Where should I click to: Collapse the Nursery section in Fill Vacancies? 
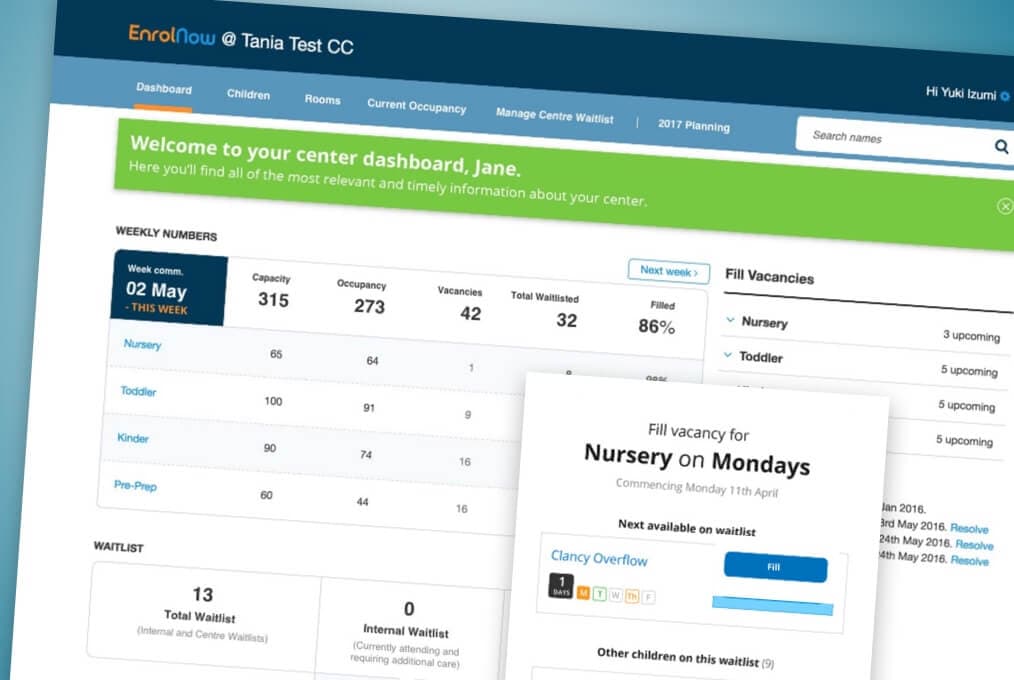click(729, 320)
